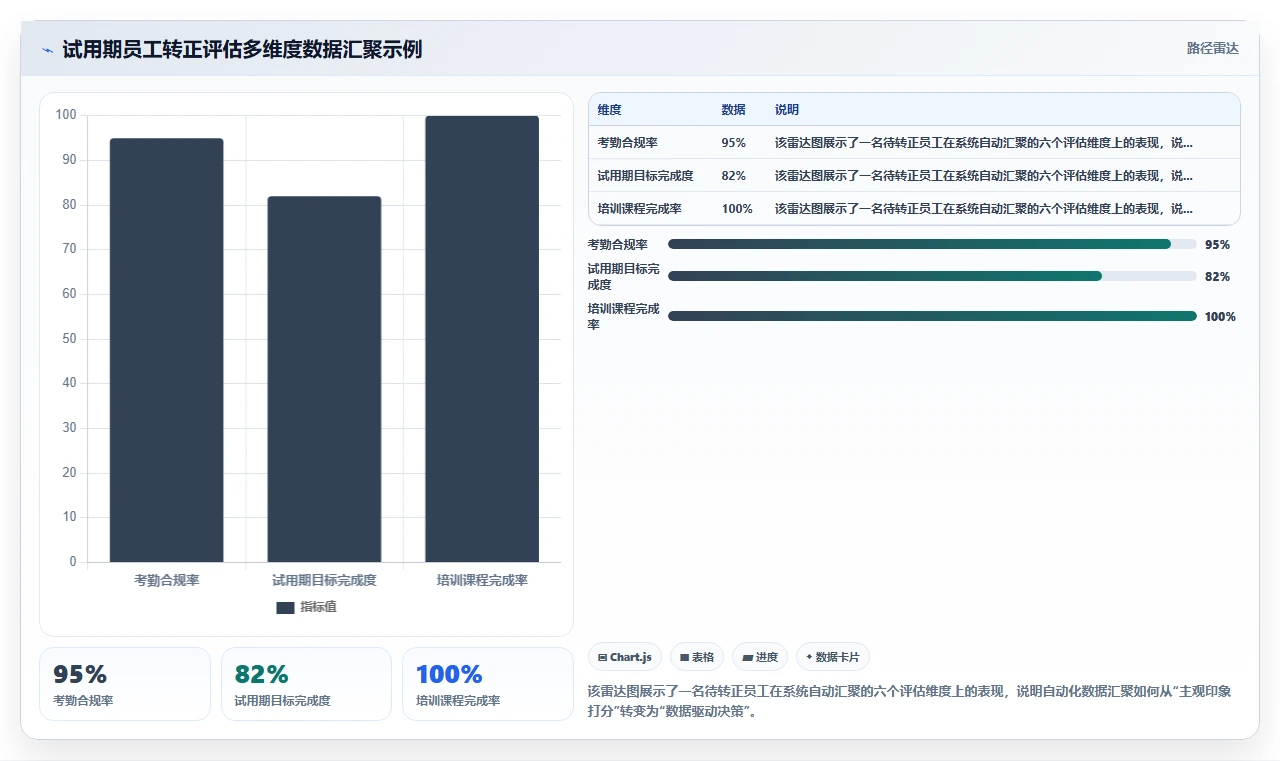This screenshot has height=761, width=1280.
Task: Click the 数据 table column header
Action: [733, 110]
